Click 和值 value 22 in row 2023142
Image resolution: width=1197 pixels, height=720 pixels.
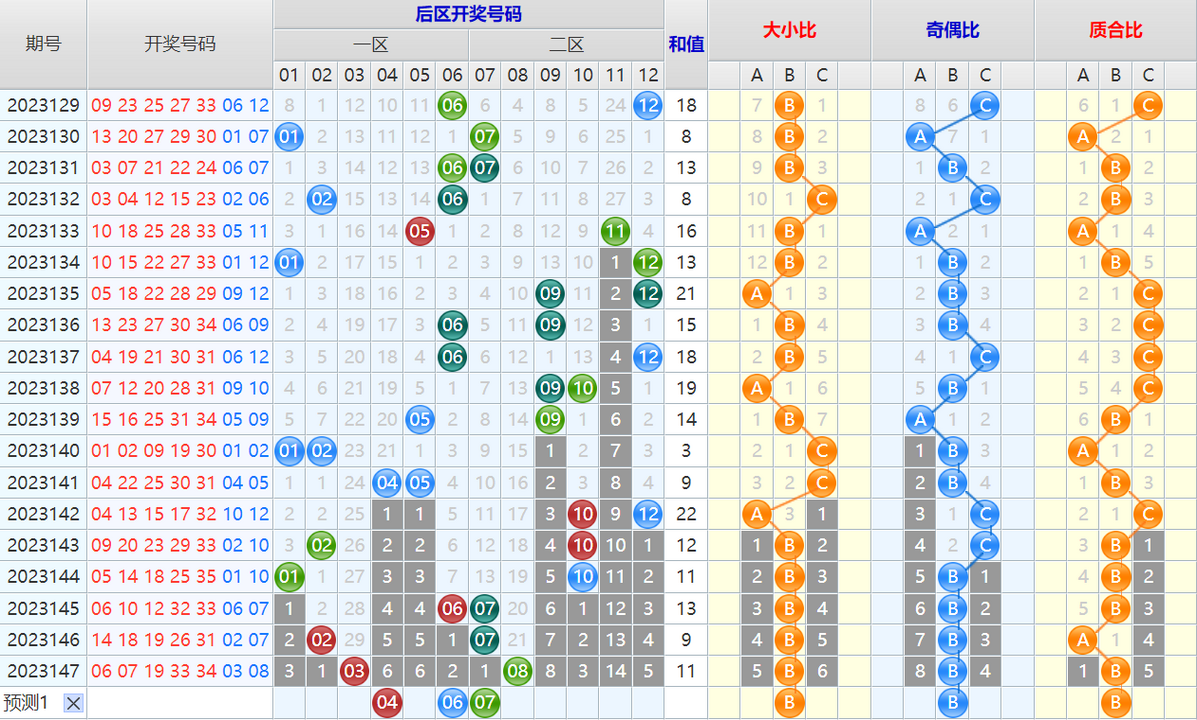(686, 514)
